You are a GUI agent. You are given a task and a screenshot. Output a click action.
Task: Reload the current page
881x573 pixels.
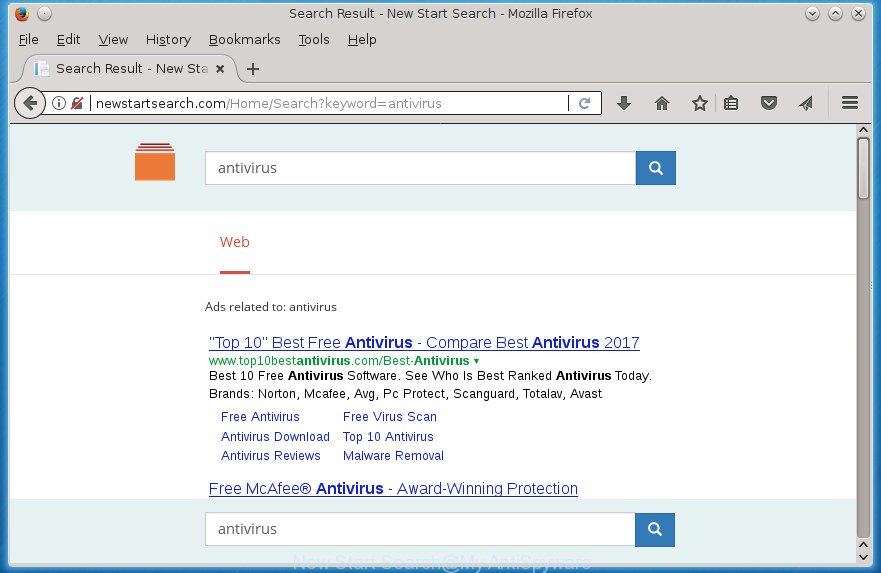[585, 103]
